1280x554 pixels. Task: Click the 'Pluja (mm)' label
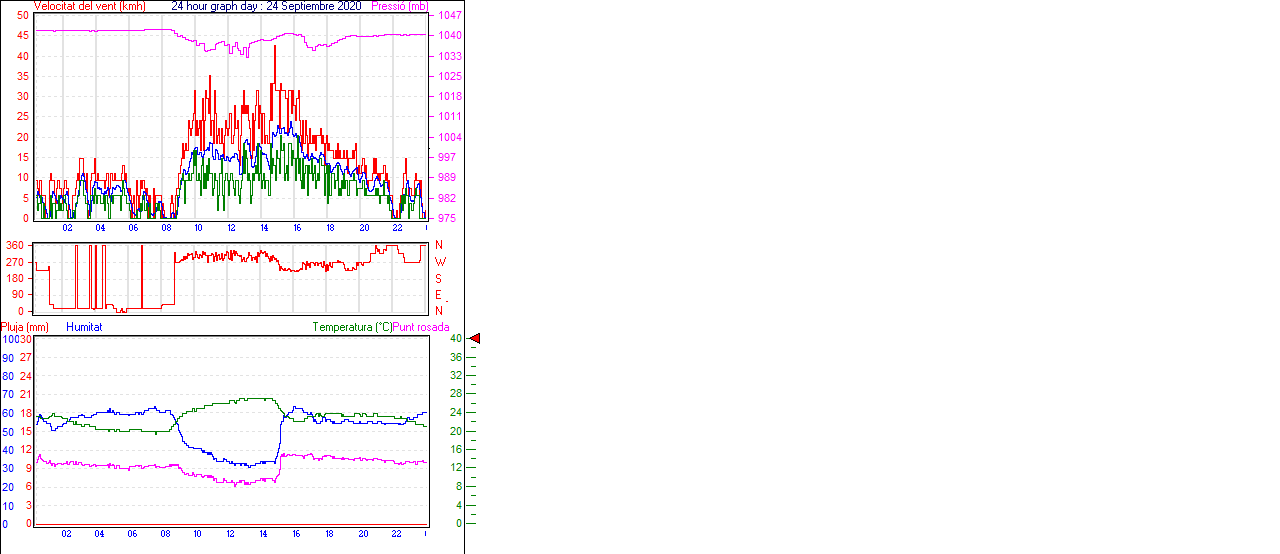pos(25,327)
